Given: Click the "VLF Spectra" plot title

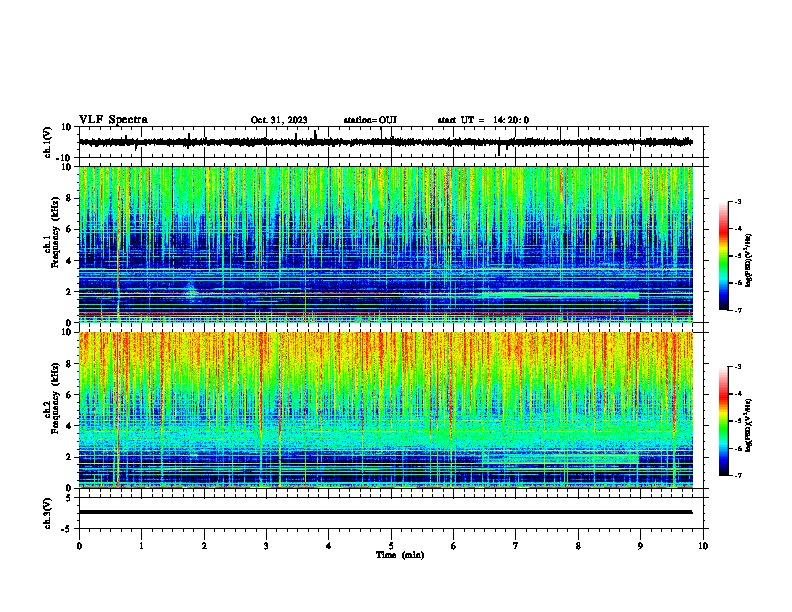Looking at the screenshot, I should (113, 119).
